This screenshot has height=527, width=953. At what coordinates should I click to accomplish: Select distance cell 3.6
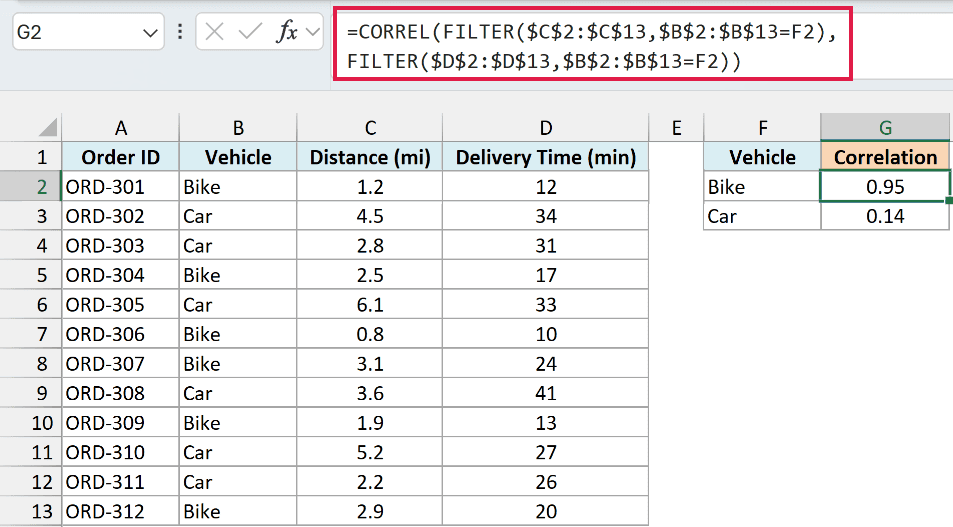coord(370,393)
